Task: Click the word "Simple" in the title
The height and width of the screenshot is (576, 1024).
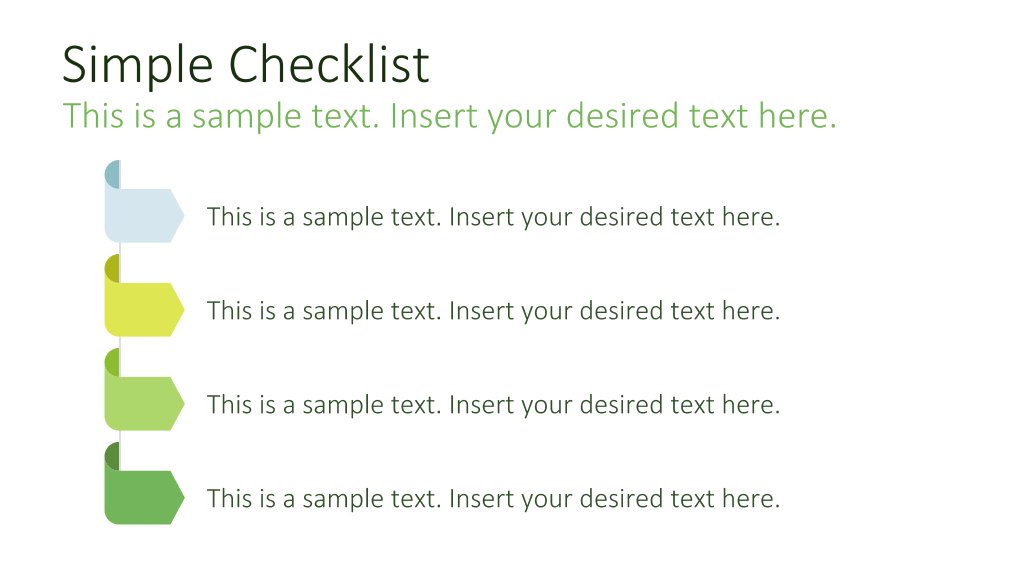Action: pos(138,66)
